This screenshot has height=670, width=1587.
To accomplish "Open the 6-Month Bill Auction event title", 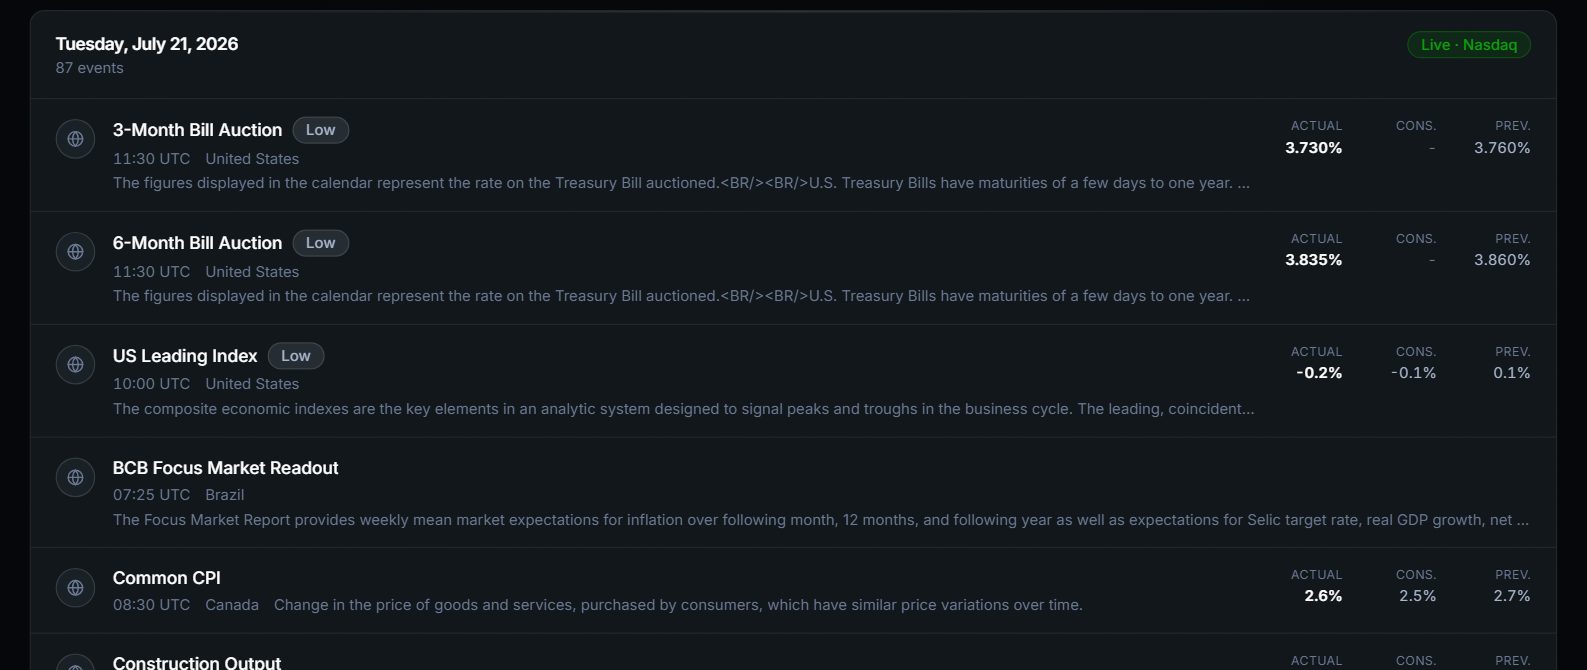I will click(197, 243).
